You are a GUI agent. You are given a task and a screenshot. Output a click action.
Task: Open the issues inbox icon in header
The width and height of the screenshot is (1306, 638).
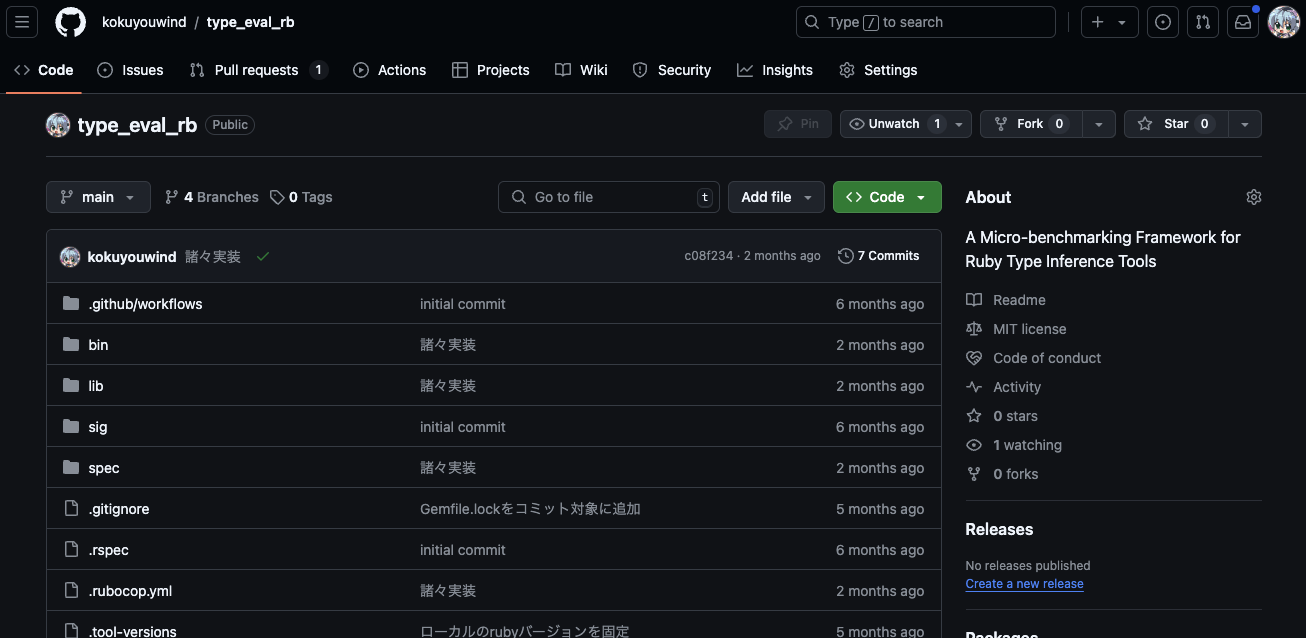coord(1162,22)
